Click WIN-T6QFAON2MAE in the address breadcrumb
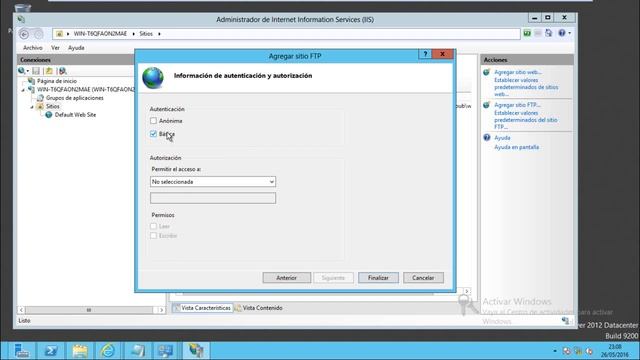 point(100,33)
